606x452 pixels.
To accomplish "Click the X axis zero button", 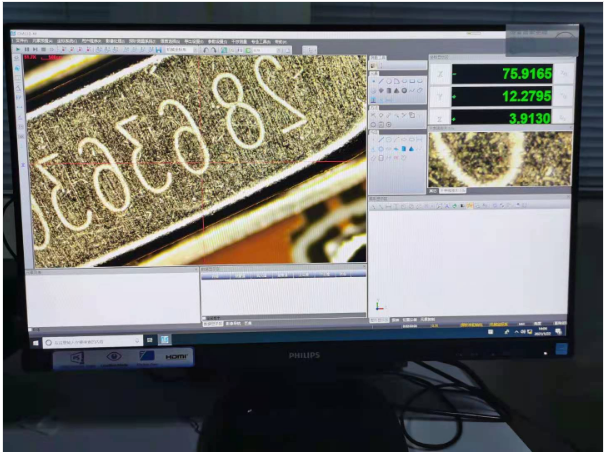I will [563, 73].
